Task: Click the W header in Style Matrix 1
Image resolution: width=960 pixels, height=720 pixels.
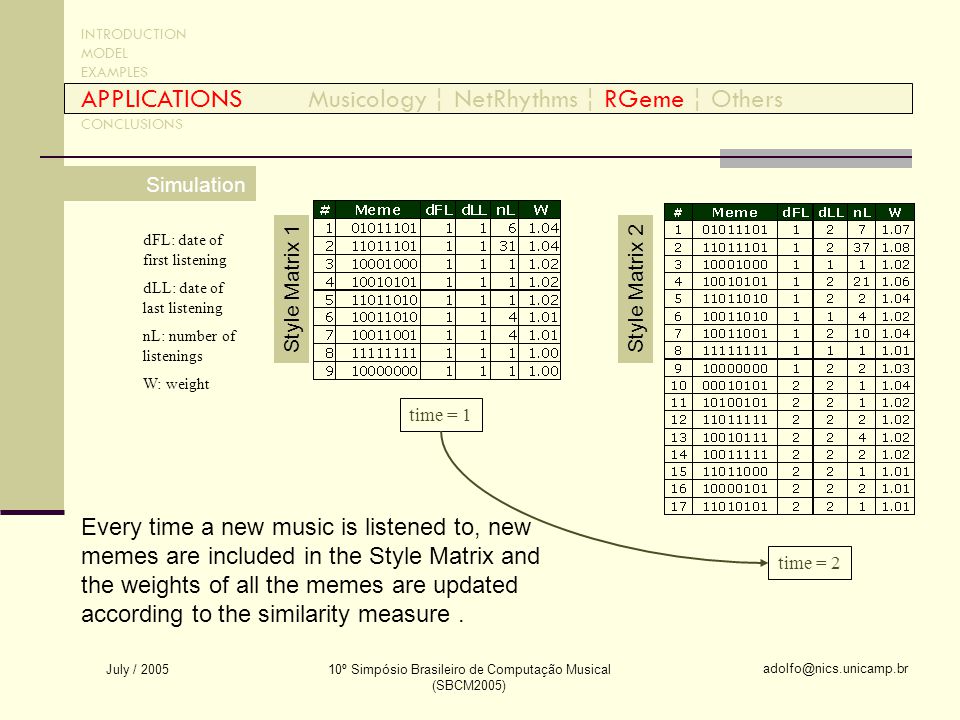Action: tap(540, 210)
